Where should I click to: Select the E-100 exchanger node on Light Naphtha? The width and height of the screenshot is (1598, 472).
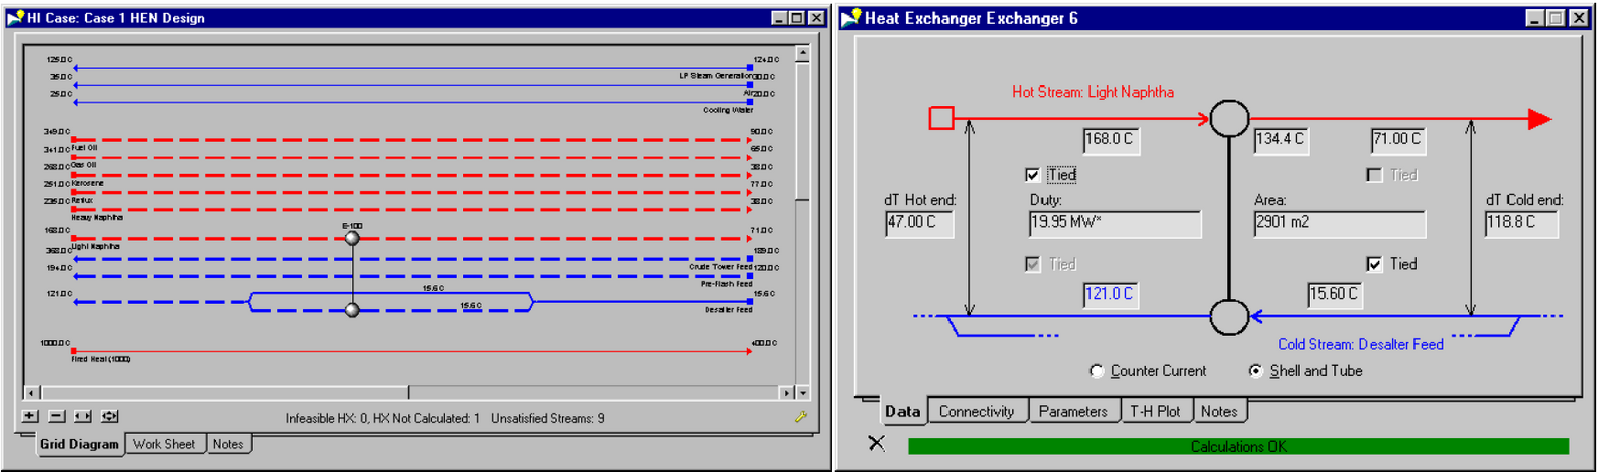click(352, 238)
